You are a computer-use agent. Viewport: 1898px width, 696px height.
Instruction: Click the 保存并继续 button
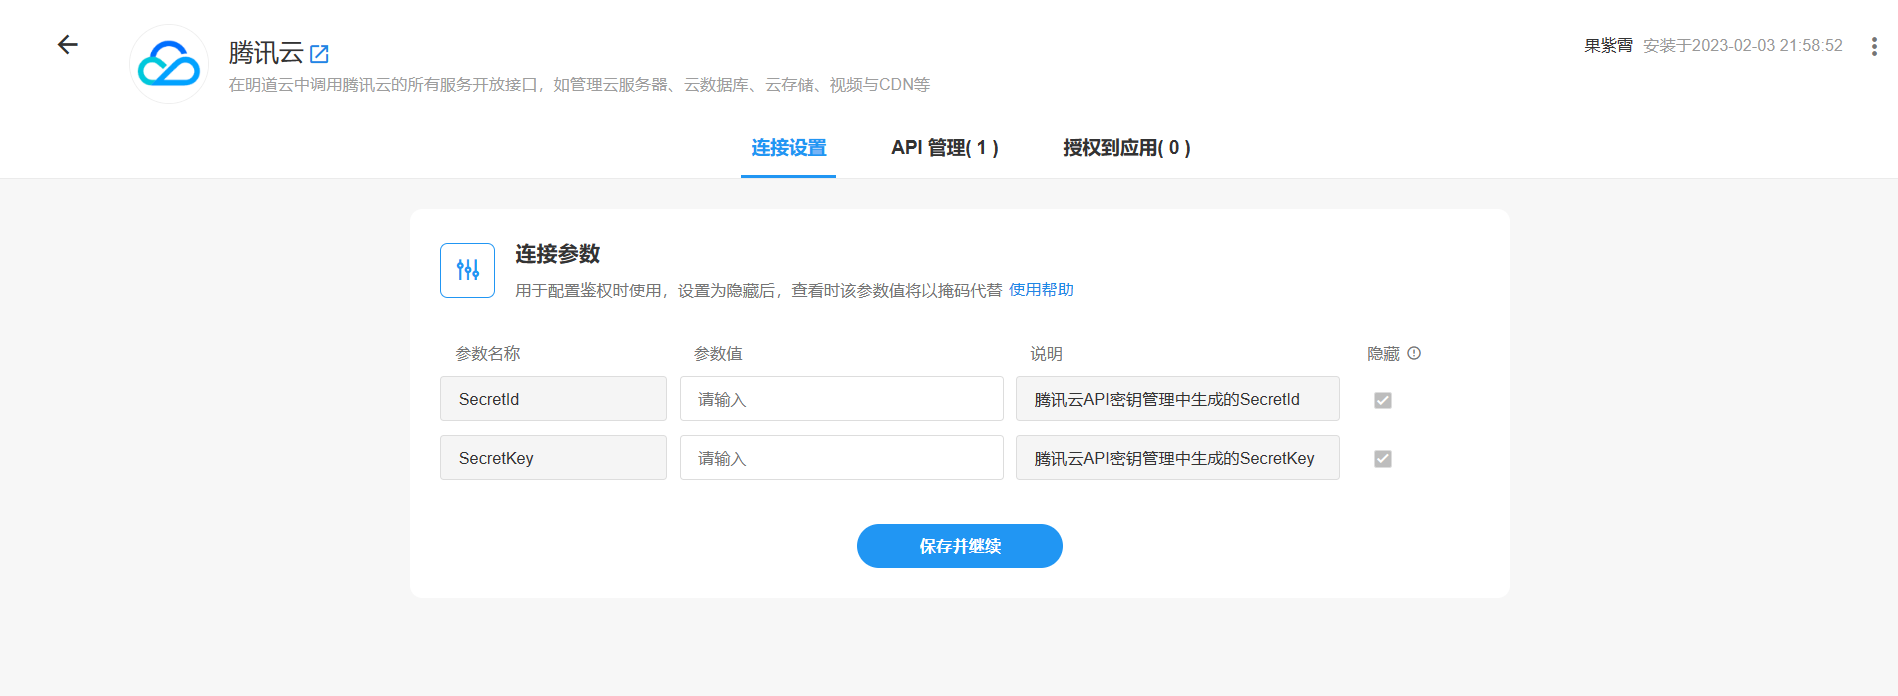959,546
